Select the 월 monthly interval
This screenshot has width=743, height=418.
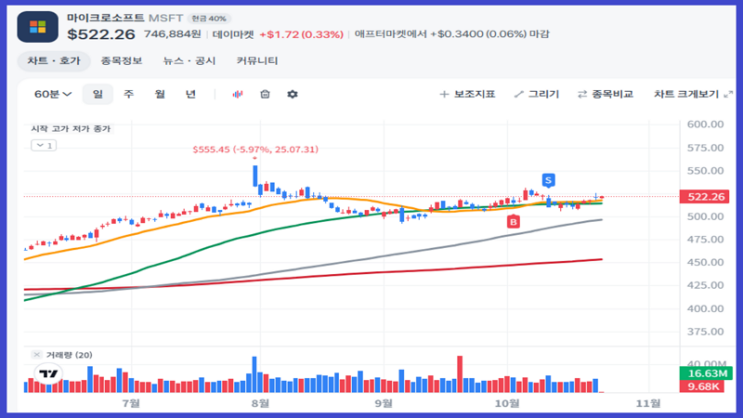point(160,94)
